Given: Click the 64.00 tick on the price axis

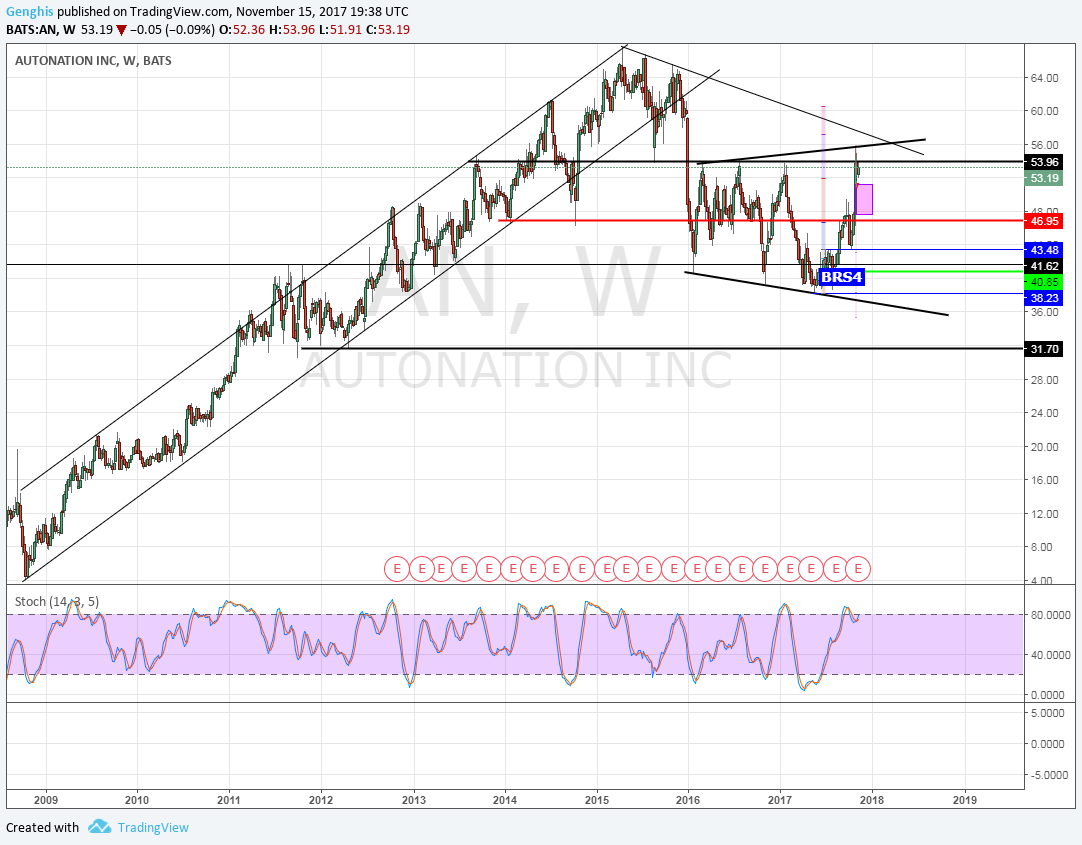Looking at the screenshot, I should [x=1044, y=78].
